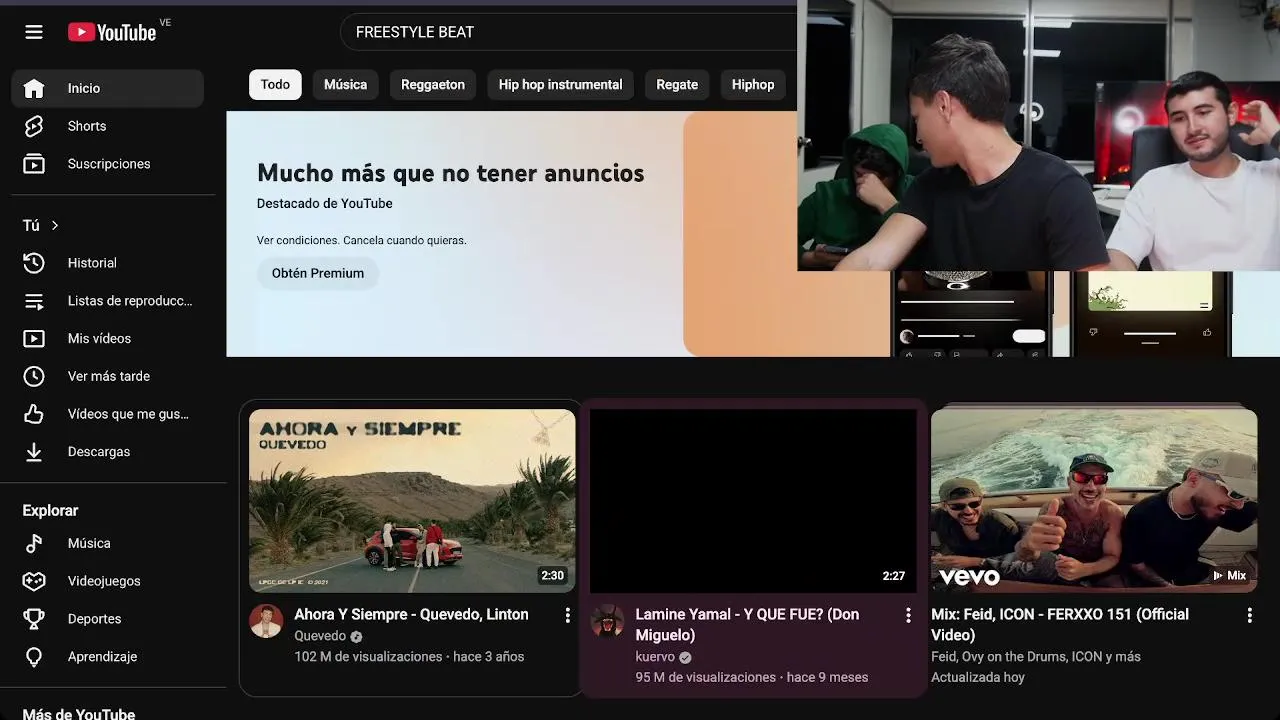Click the Aprendizaje lightbulb icon
This screenshot has width=1280, height=720.
point(34,657)
